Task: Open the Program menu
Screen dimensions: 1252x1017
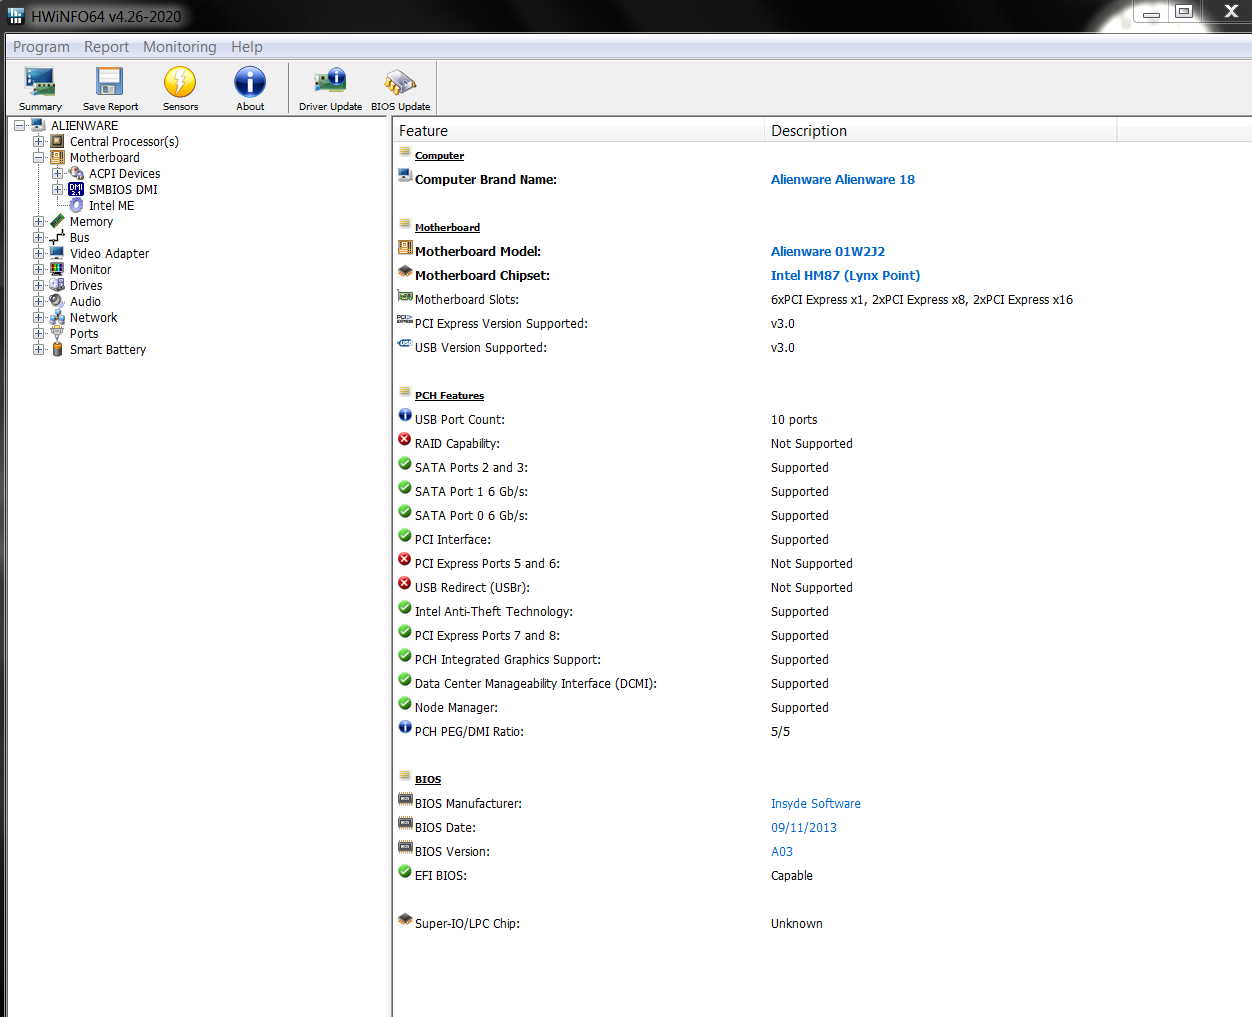Action: [x=41, y=47]
